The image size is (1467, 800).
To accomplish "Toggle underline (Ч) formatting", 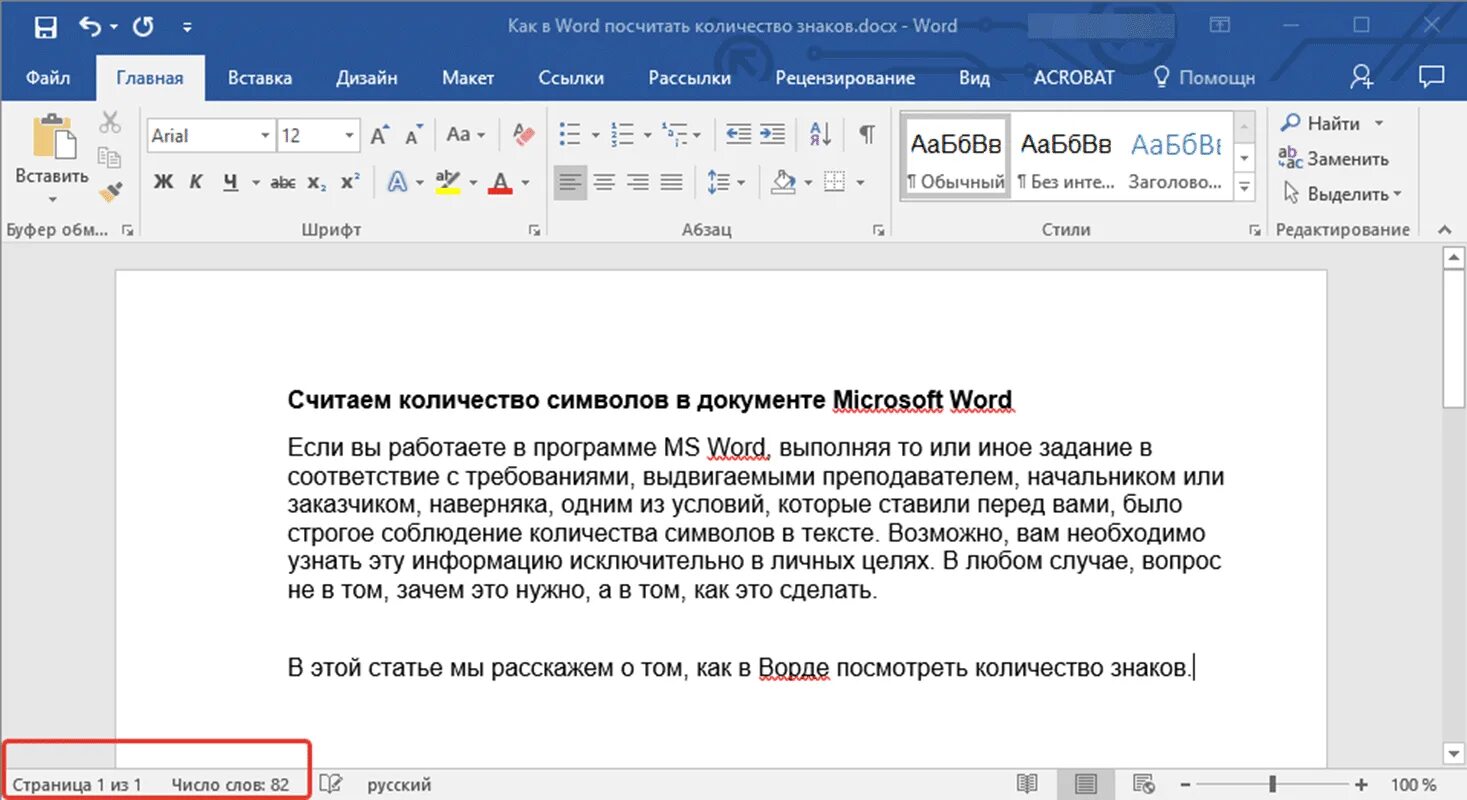I will (x=231, y=182).
